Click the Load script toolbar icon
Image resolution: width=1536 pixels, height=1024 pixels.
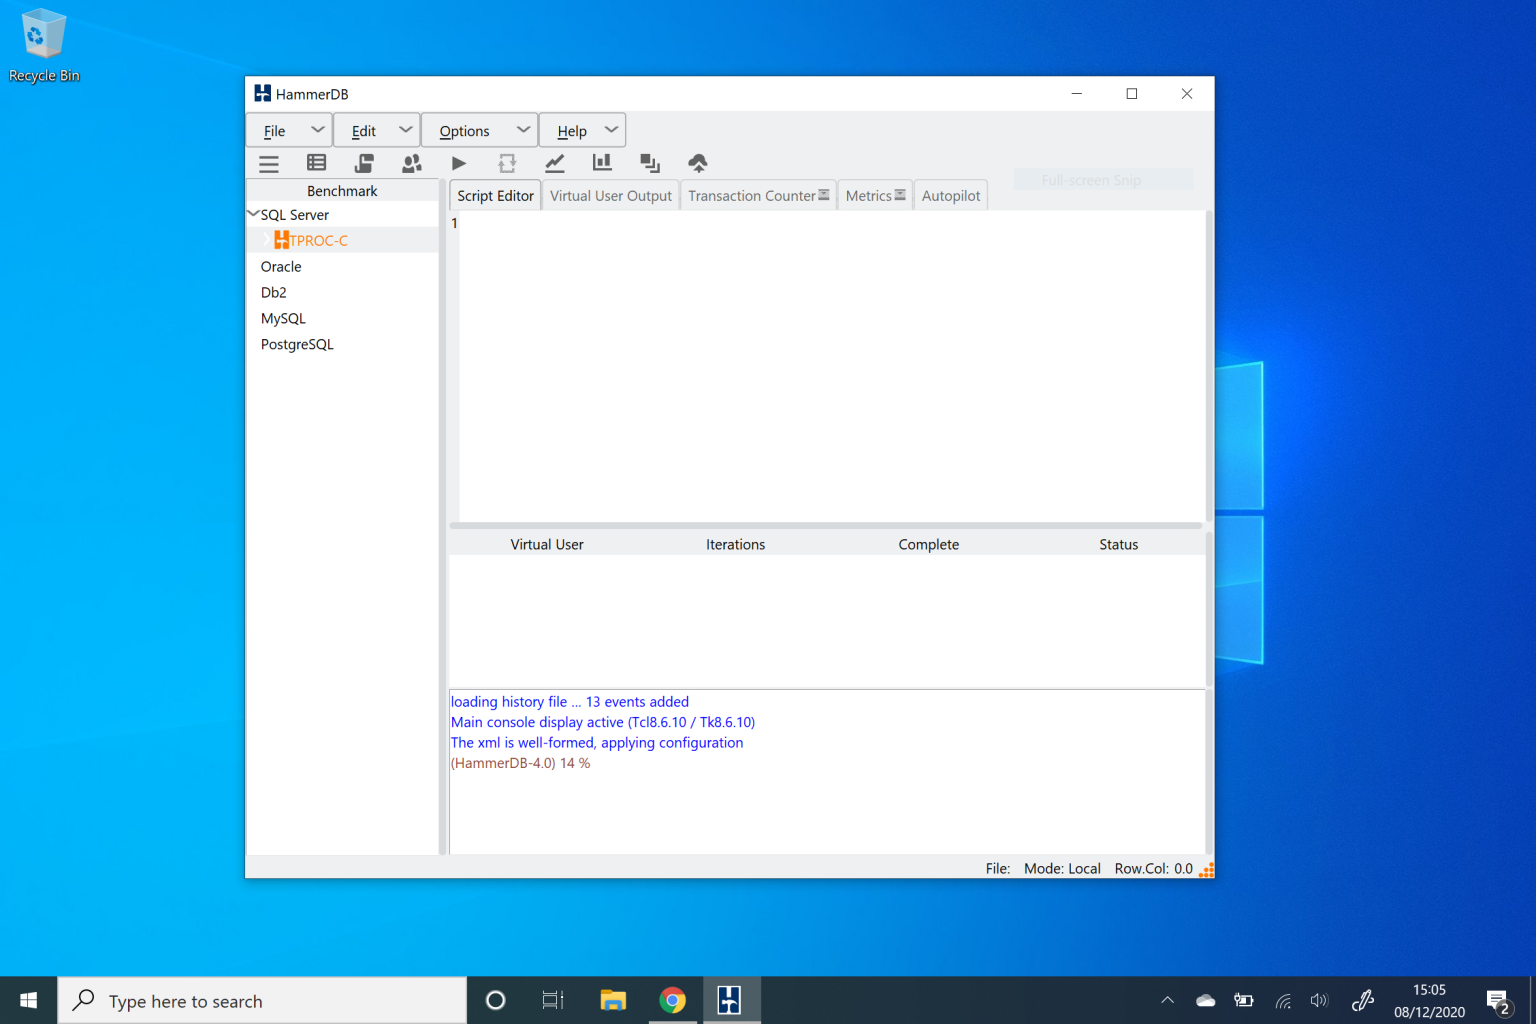364,163
